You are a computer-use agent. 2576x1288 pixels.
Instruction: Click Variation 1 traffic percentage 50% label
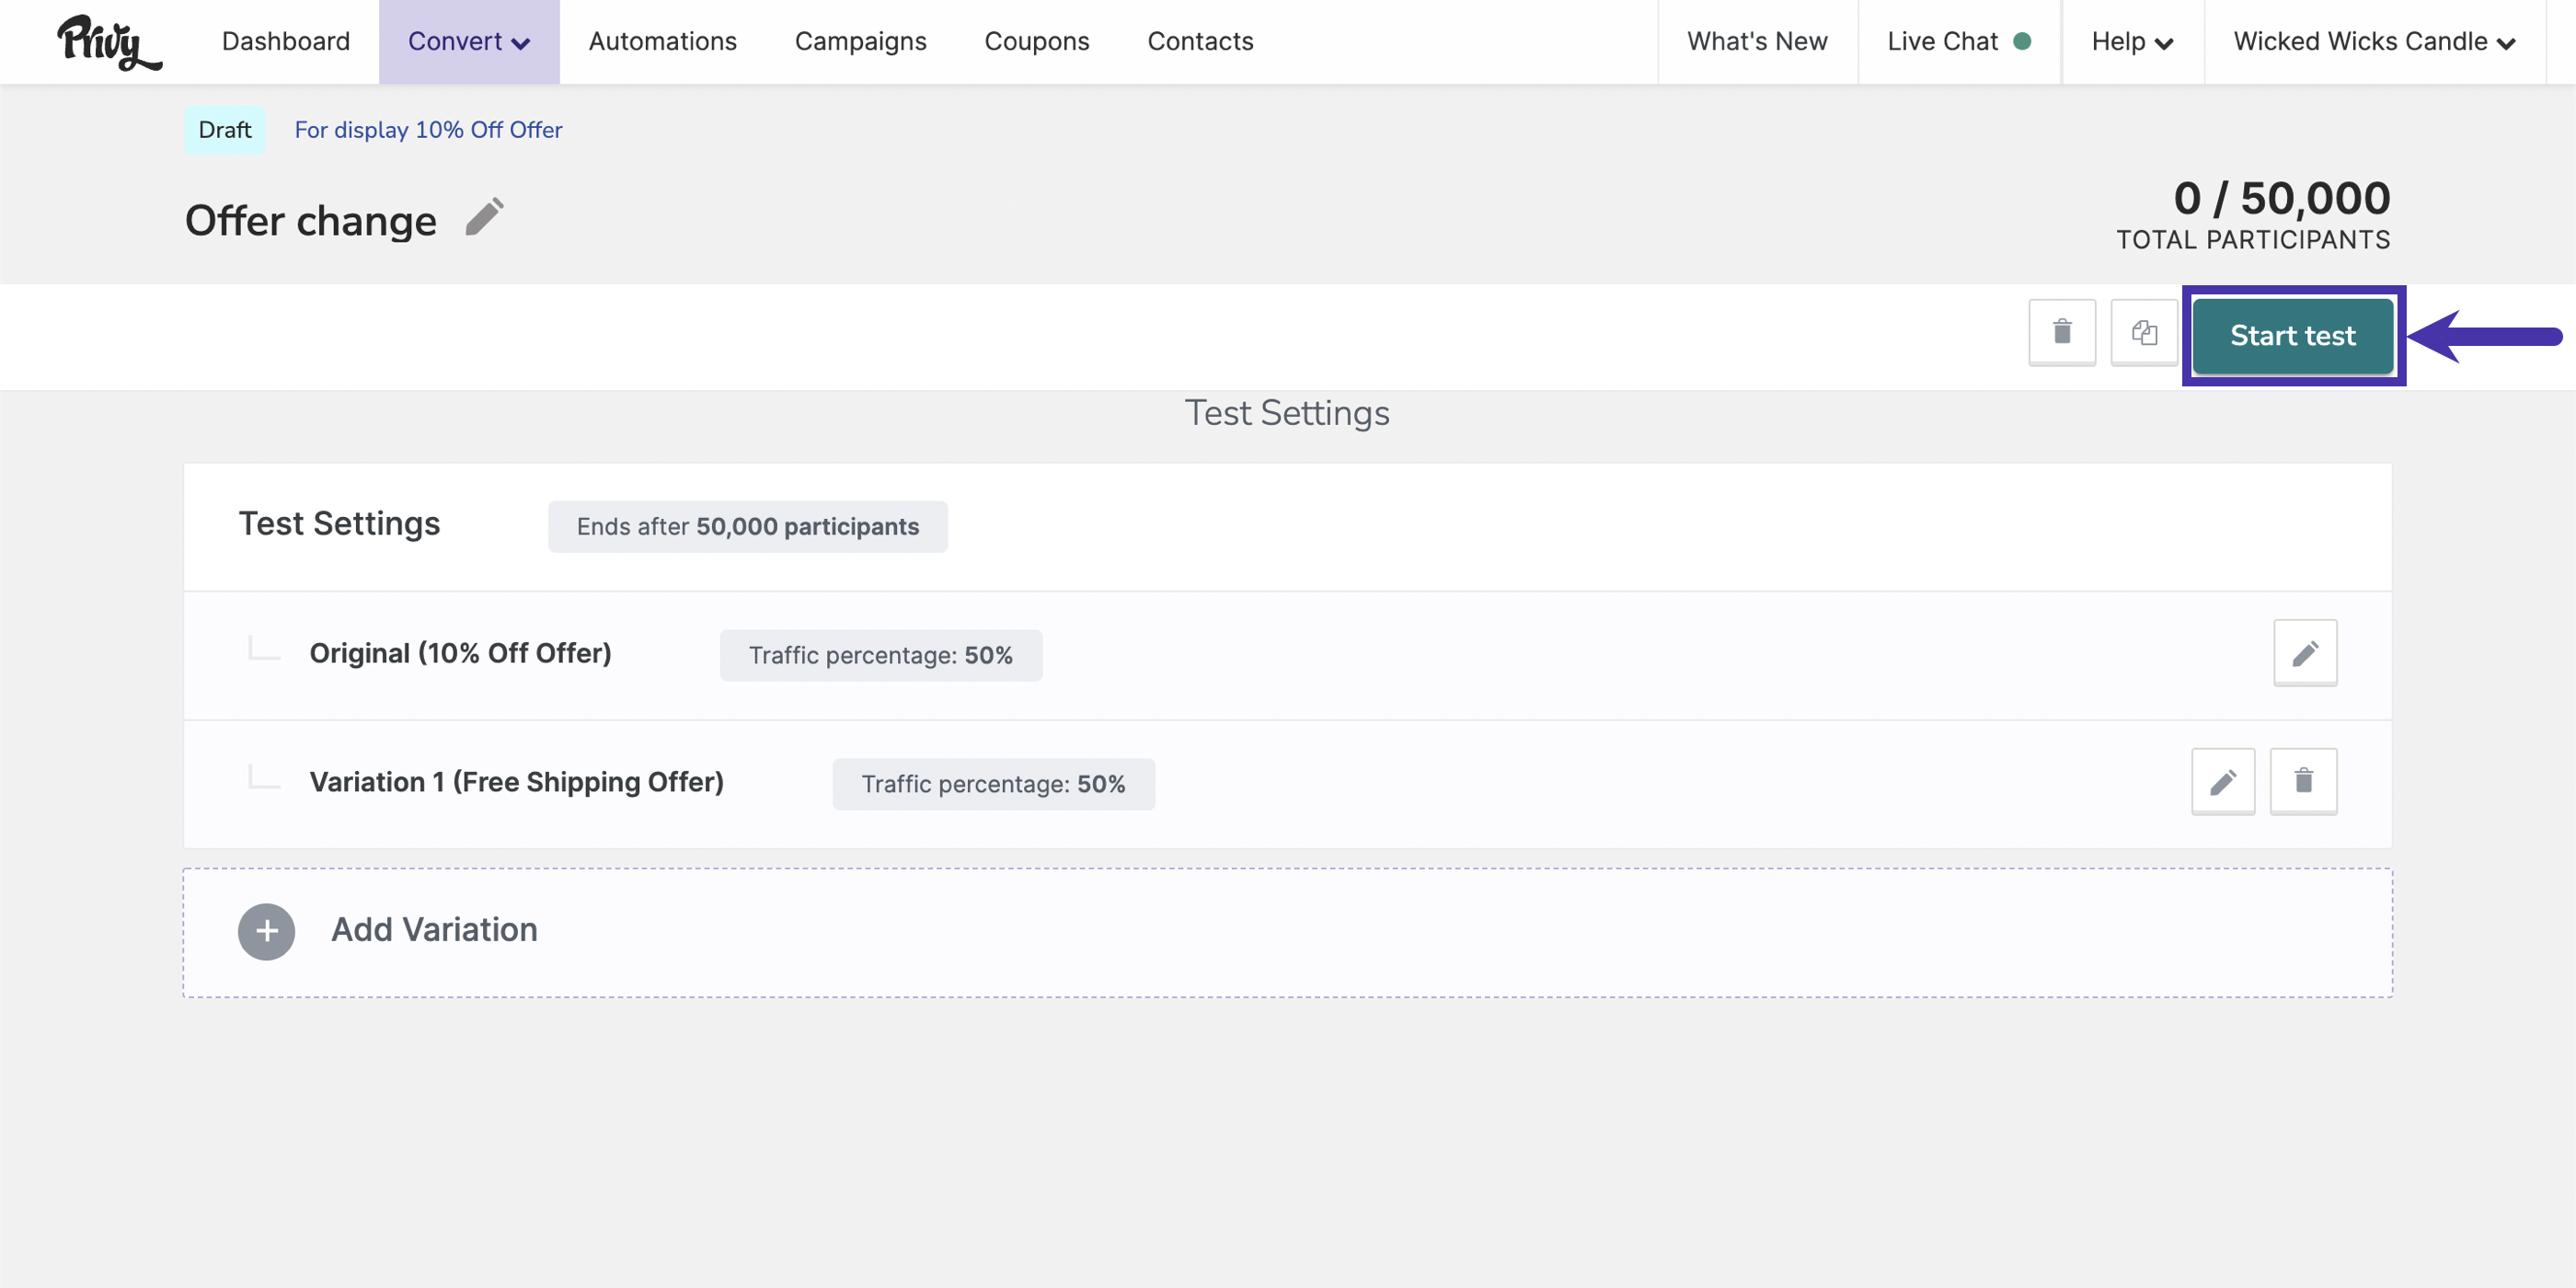coord(994,784)
